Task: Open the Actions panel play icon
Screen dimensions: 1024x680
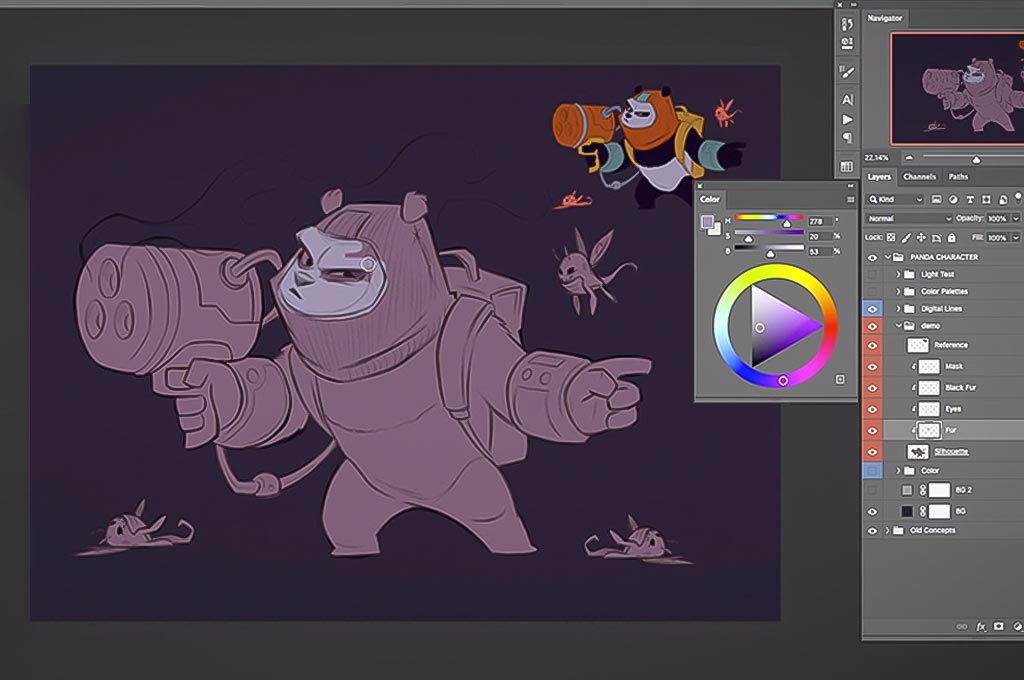Action: [x=847, y=120]
